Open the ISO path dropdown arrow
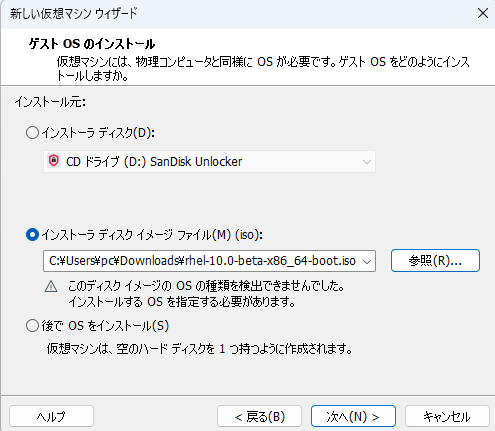 pyautogui.click(x=367, y=261)
